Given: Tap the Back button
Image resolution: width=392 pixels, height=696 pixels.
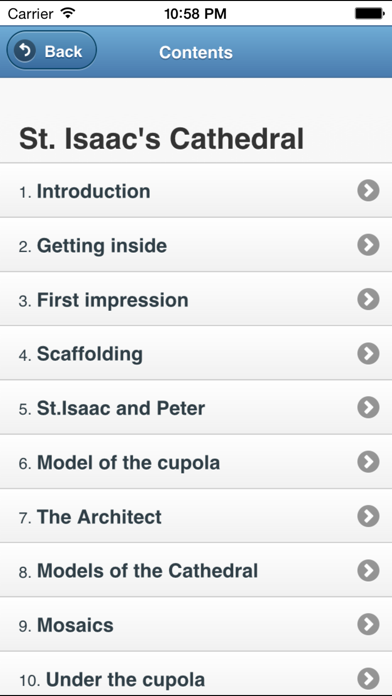Looking at the screenshot, I should click(x=51, y=51).
